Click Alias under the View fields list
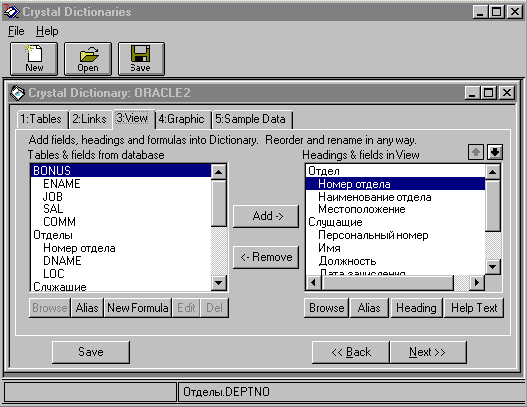The image size is (527, 407). 369,308
